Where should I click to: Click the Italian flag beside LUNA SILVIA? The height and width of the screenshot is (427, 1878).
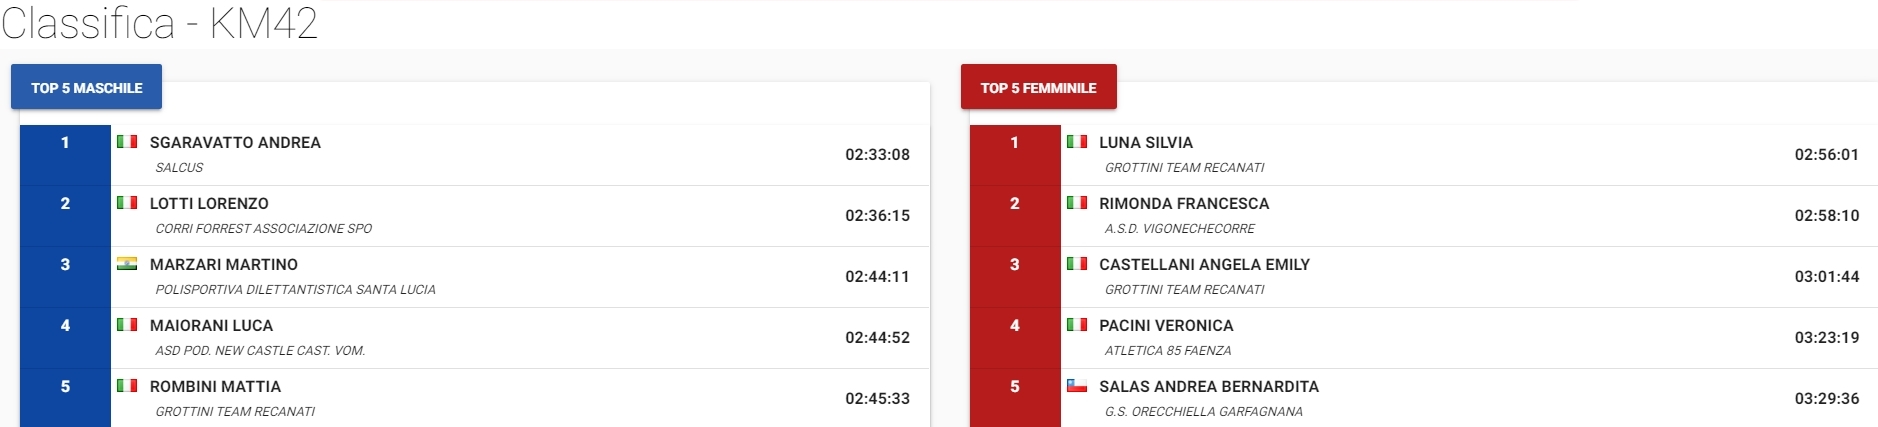pos(1077,142)
